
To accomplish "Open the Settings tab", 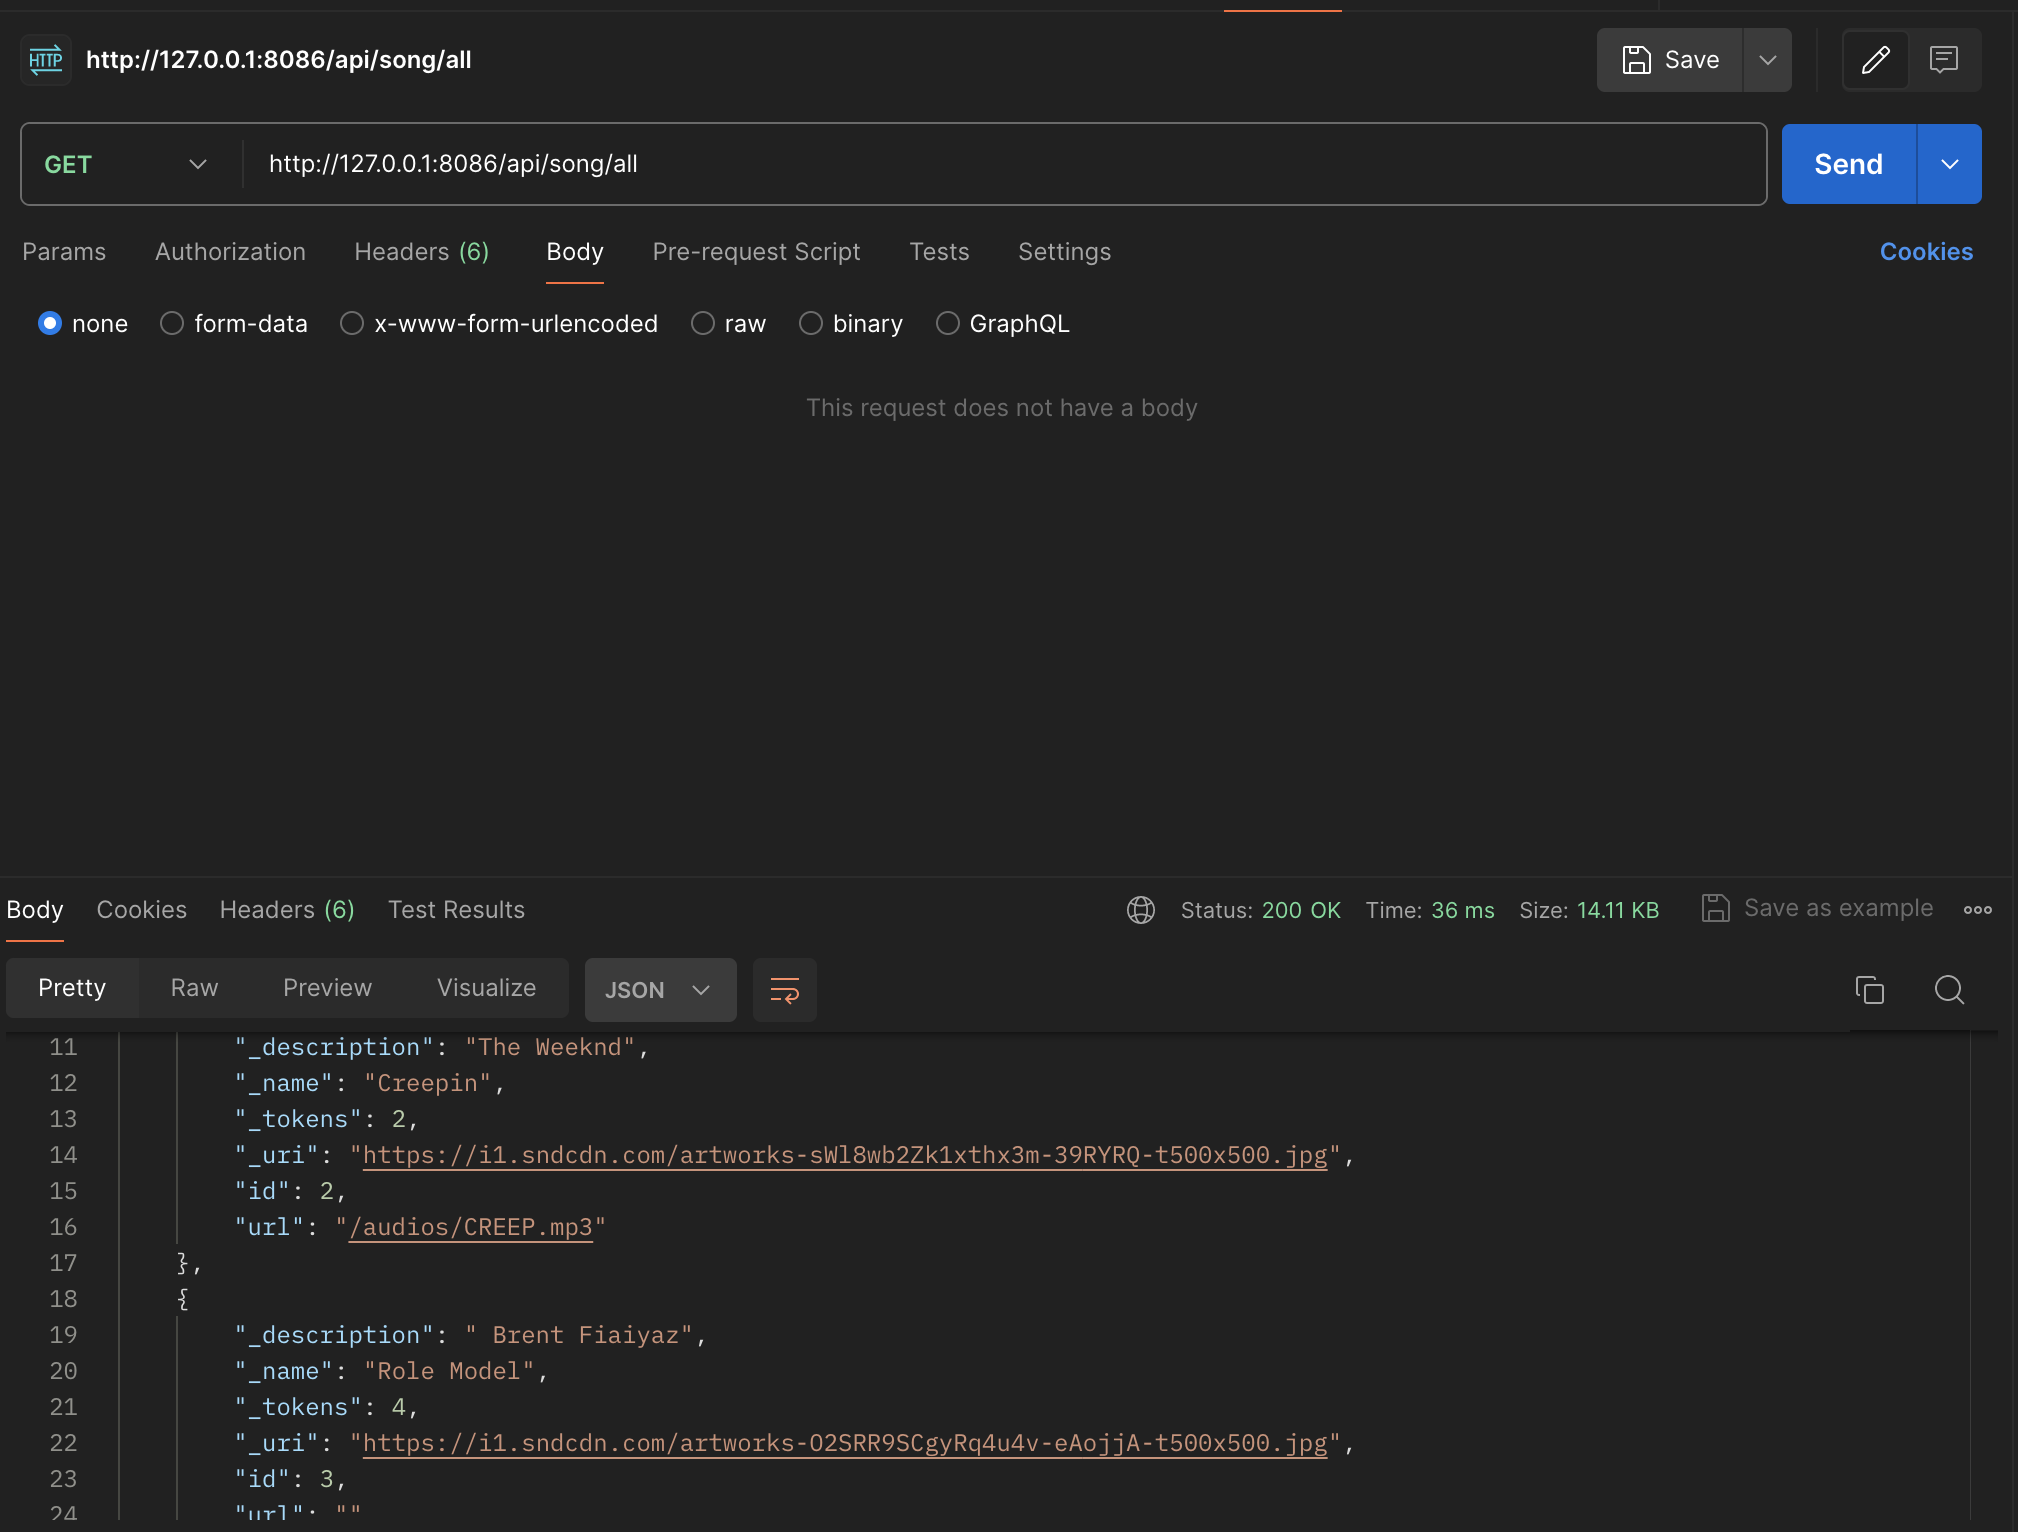I will point(1064,252).
